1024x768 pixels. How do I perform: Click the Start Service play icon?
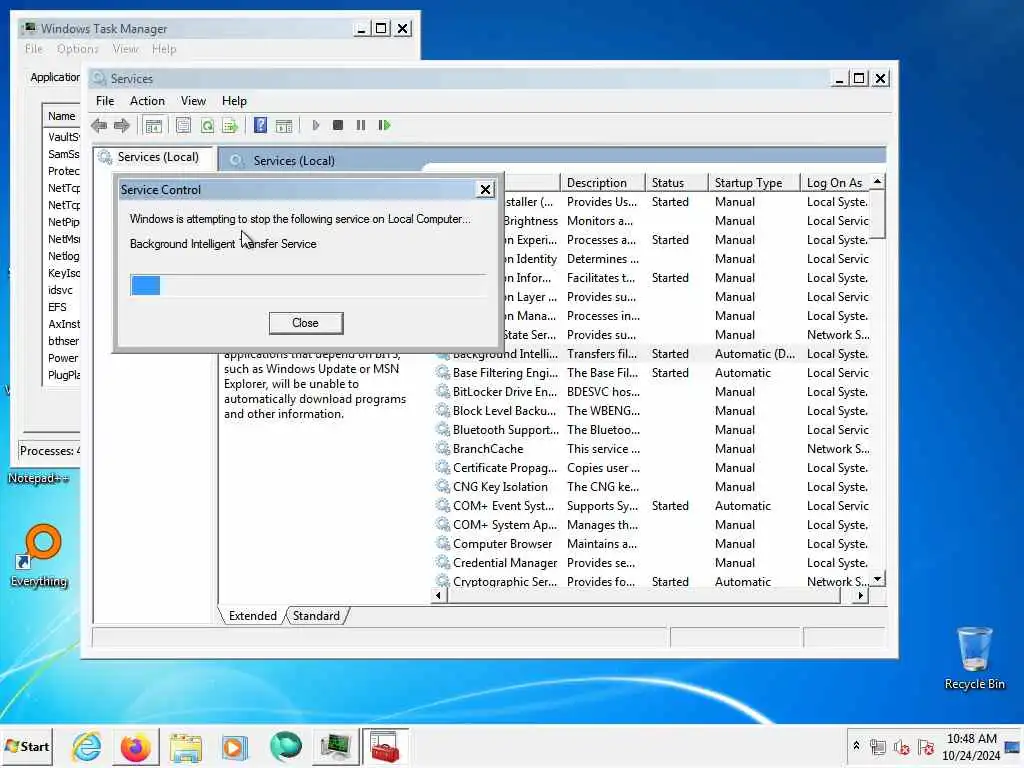[x=316, y=125]
